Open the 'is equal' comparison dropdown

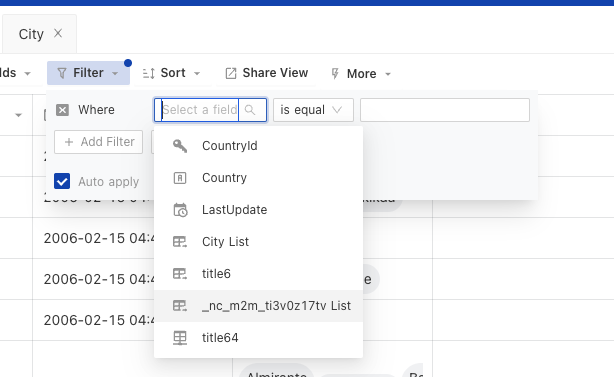(313, 110)
